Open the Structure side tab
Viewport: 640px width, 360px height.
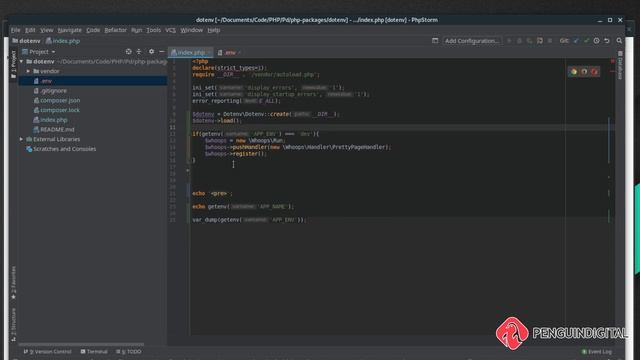(13, 324)
